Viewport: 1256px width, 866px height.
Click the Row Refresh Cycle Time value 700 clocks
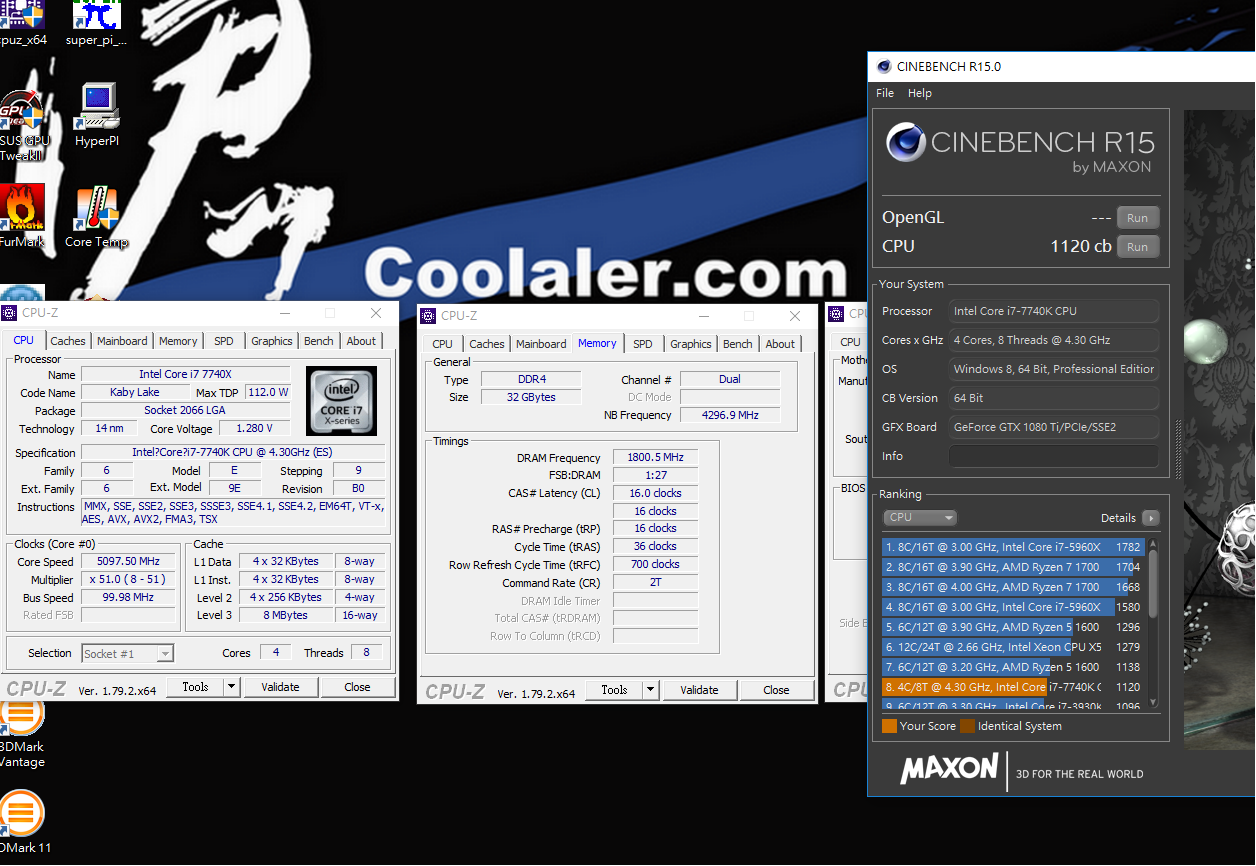(x=655, y=565)
